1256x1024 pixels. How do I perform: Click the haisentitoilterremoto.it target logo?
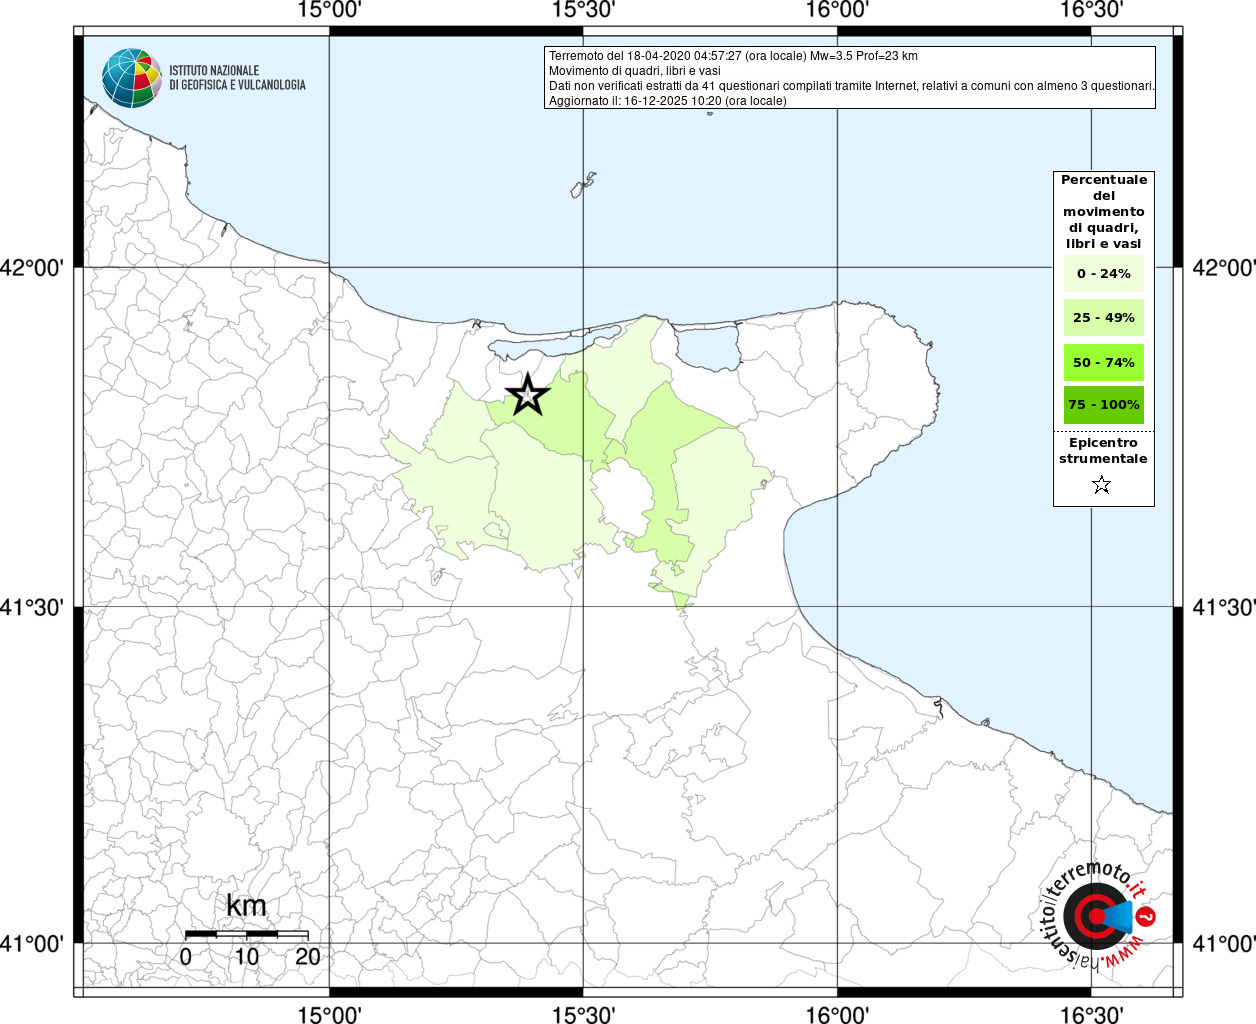[x=1095, y=916]
